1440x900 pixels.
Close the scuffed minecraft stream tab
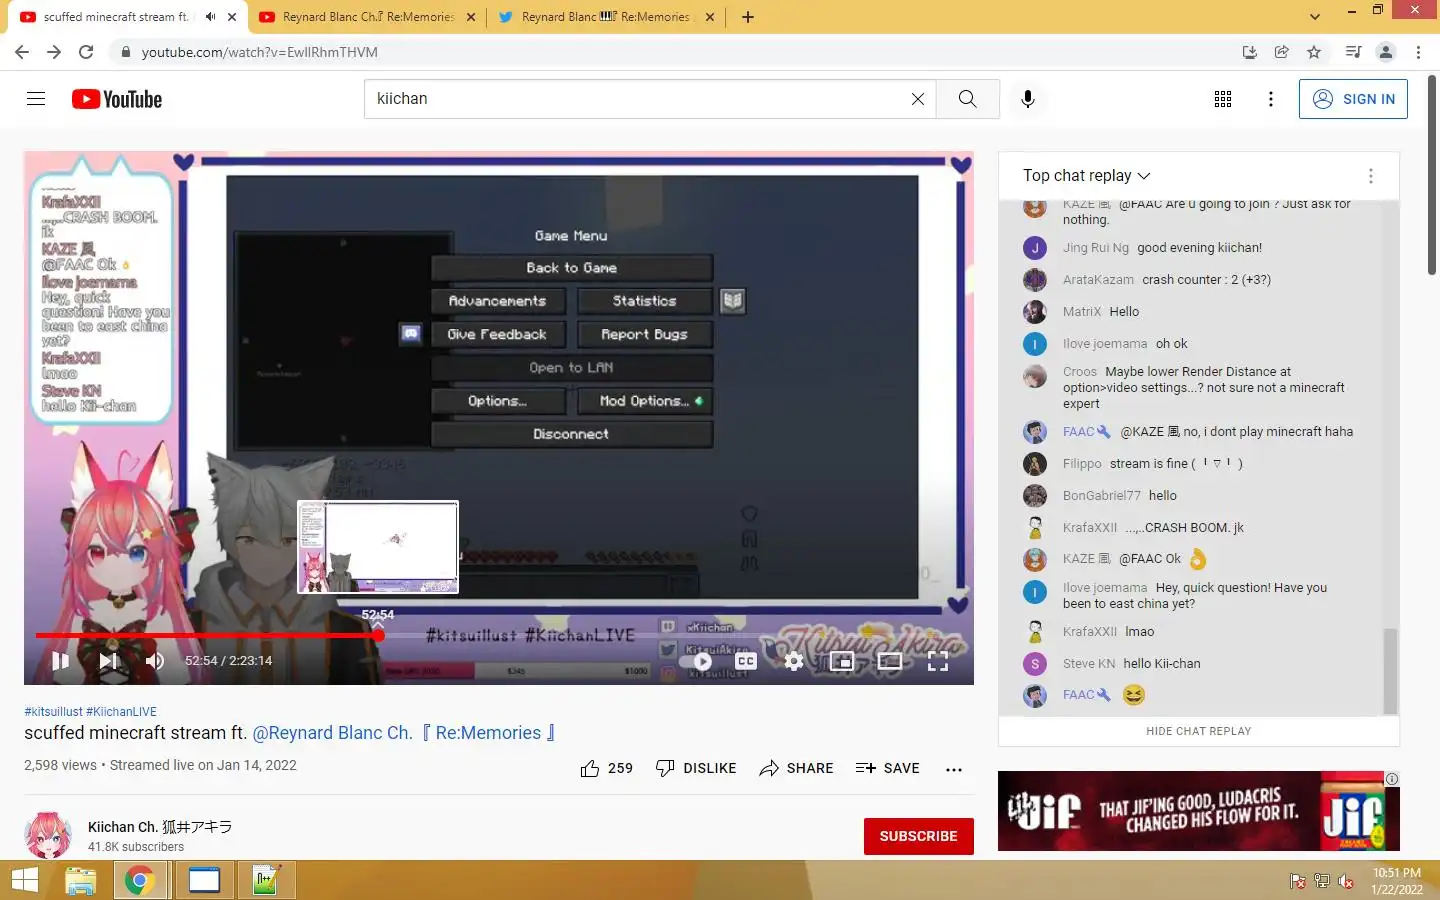232,17
